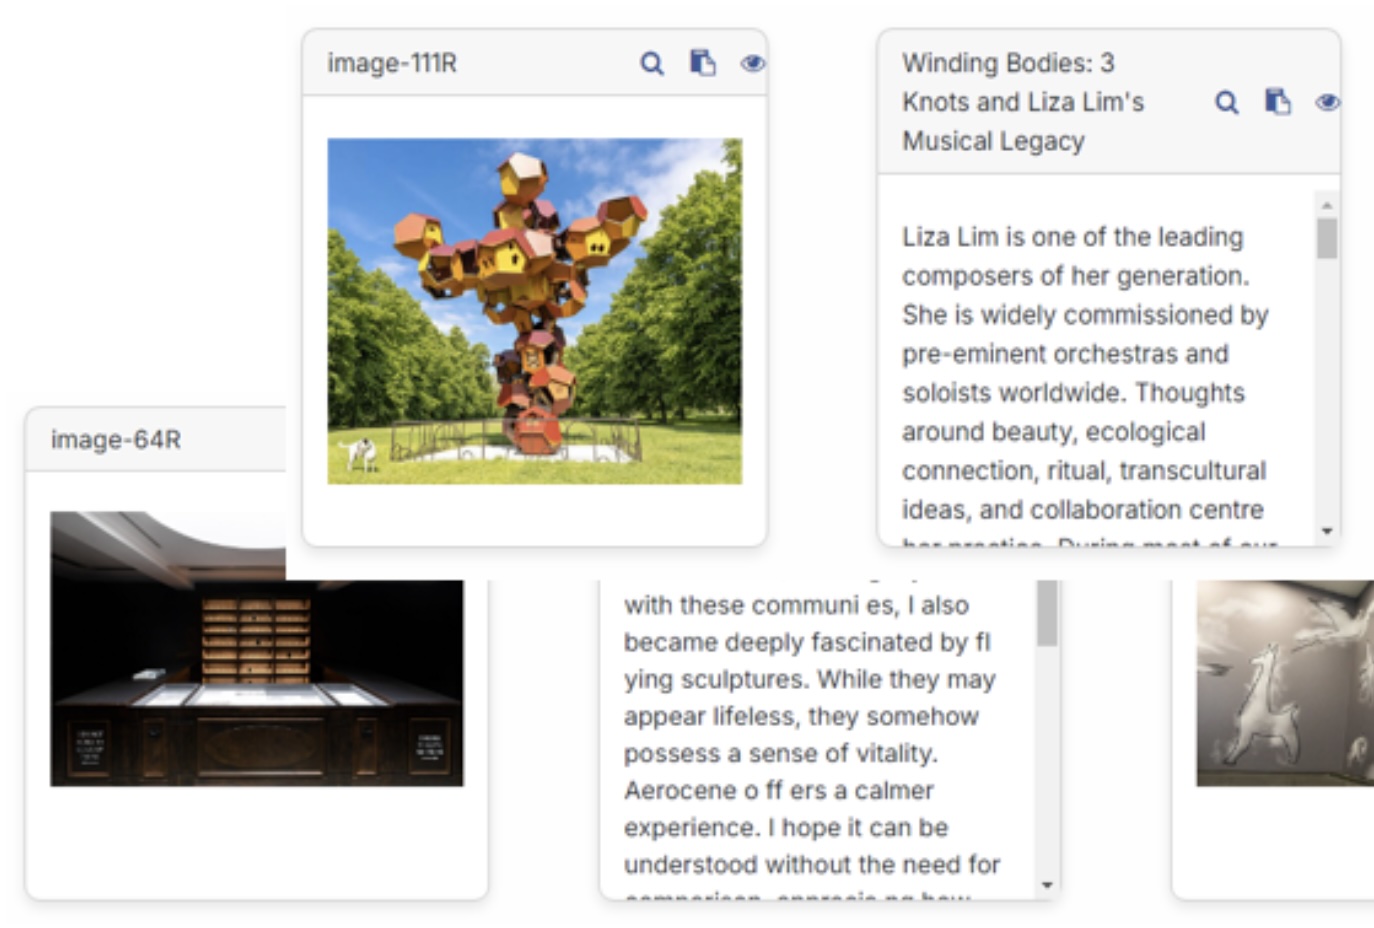Click the magnifier icon on Winding Bodies card
The image size is (1374, 928).
click(x=1226, y=102)
